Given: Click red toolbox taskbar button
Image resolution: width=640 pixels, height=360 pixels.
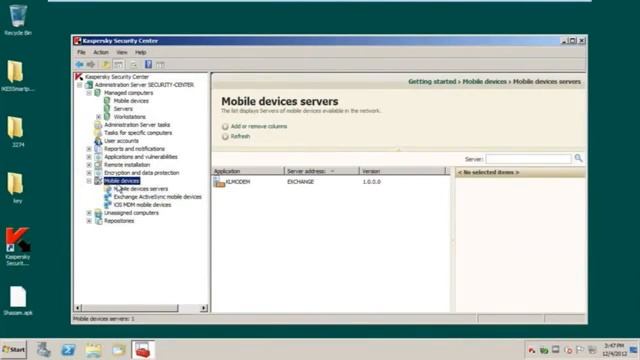Looking at the screenshot, I should (x=143, y=350).
